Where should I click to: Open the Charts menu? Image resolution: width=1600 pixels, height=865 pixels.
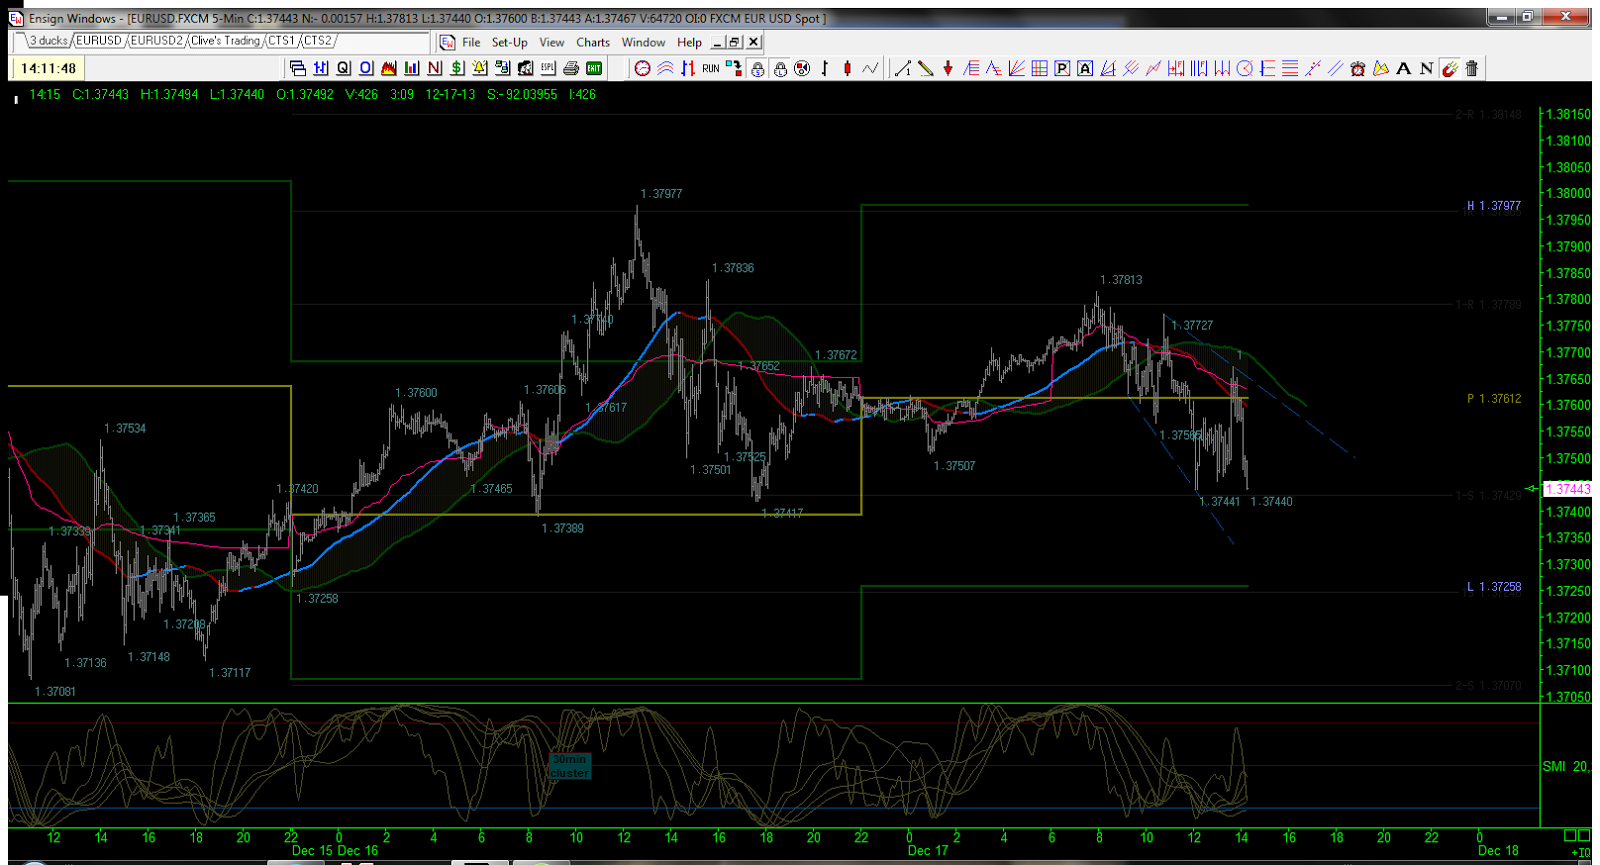[x=593, y=42]
